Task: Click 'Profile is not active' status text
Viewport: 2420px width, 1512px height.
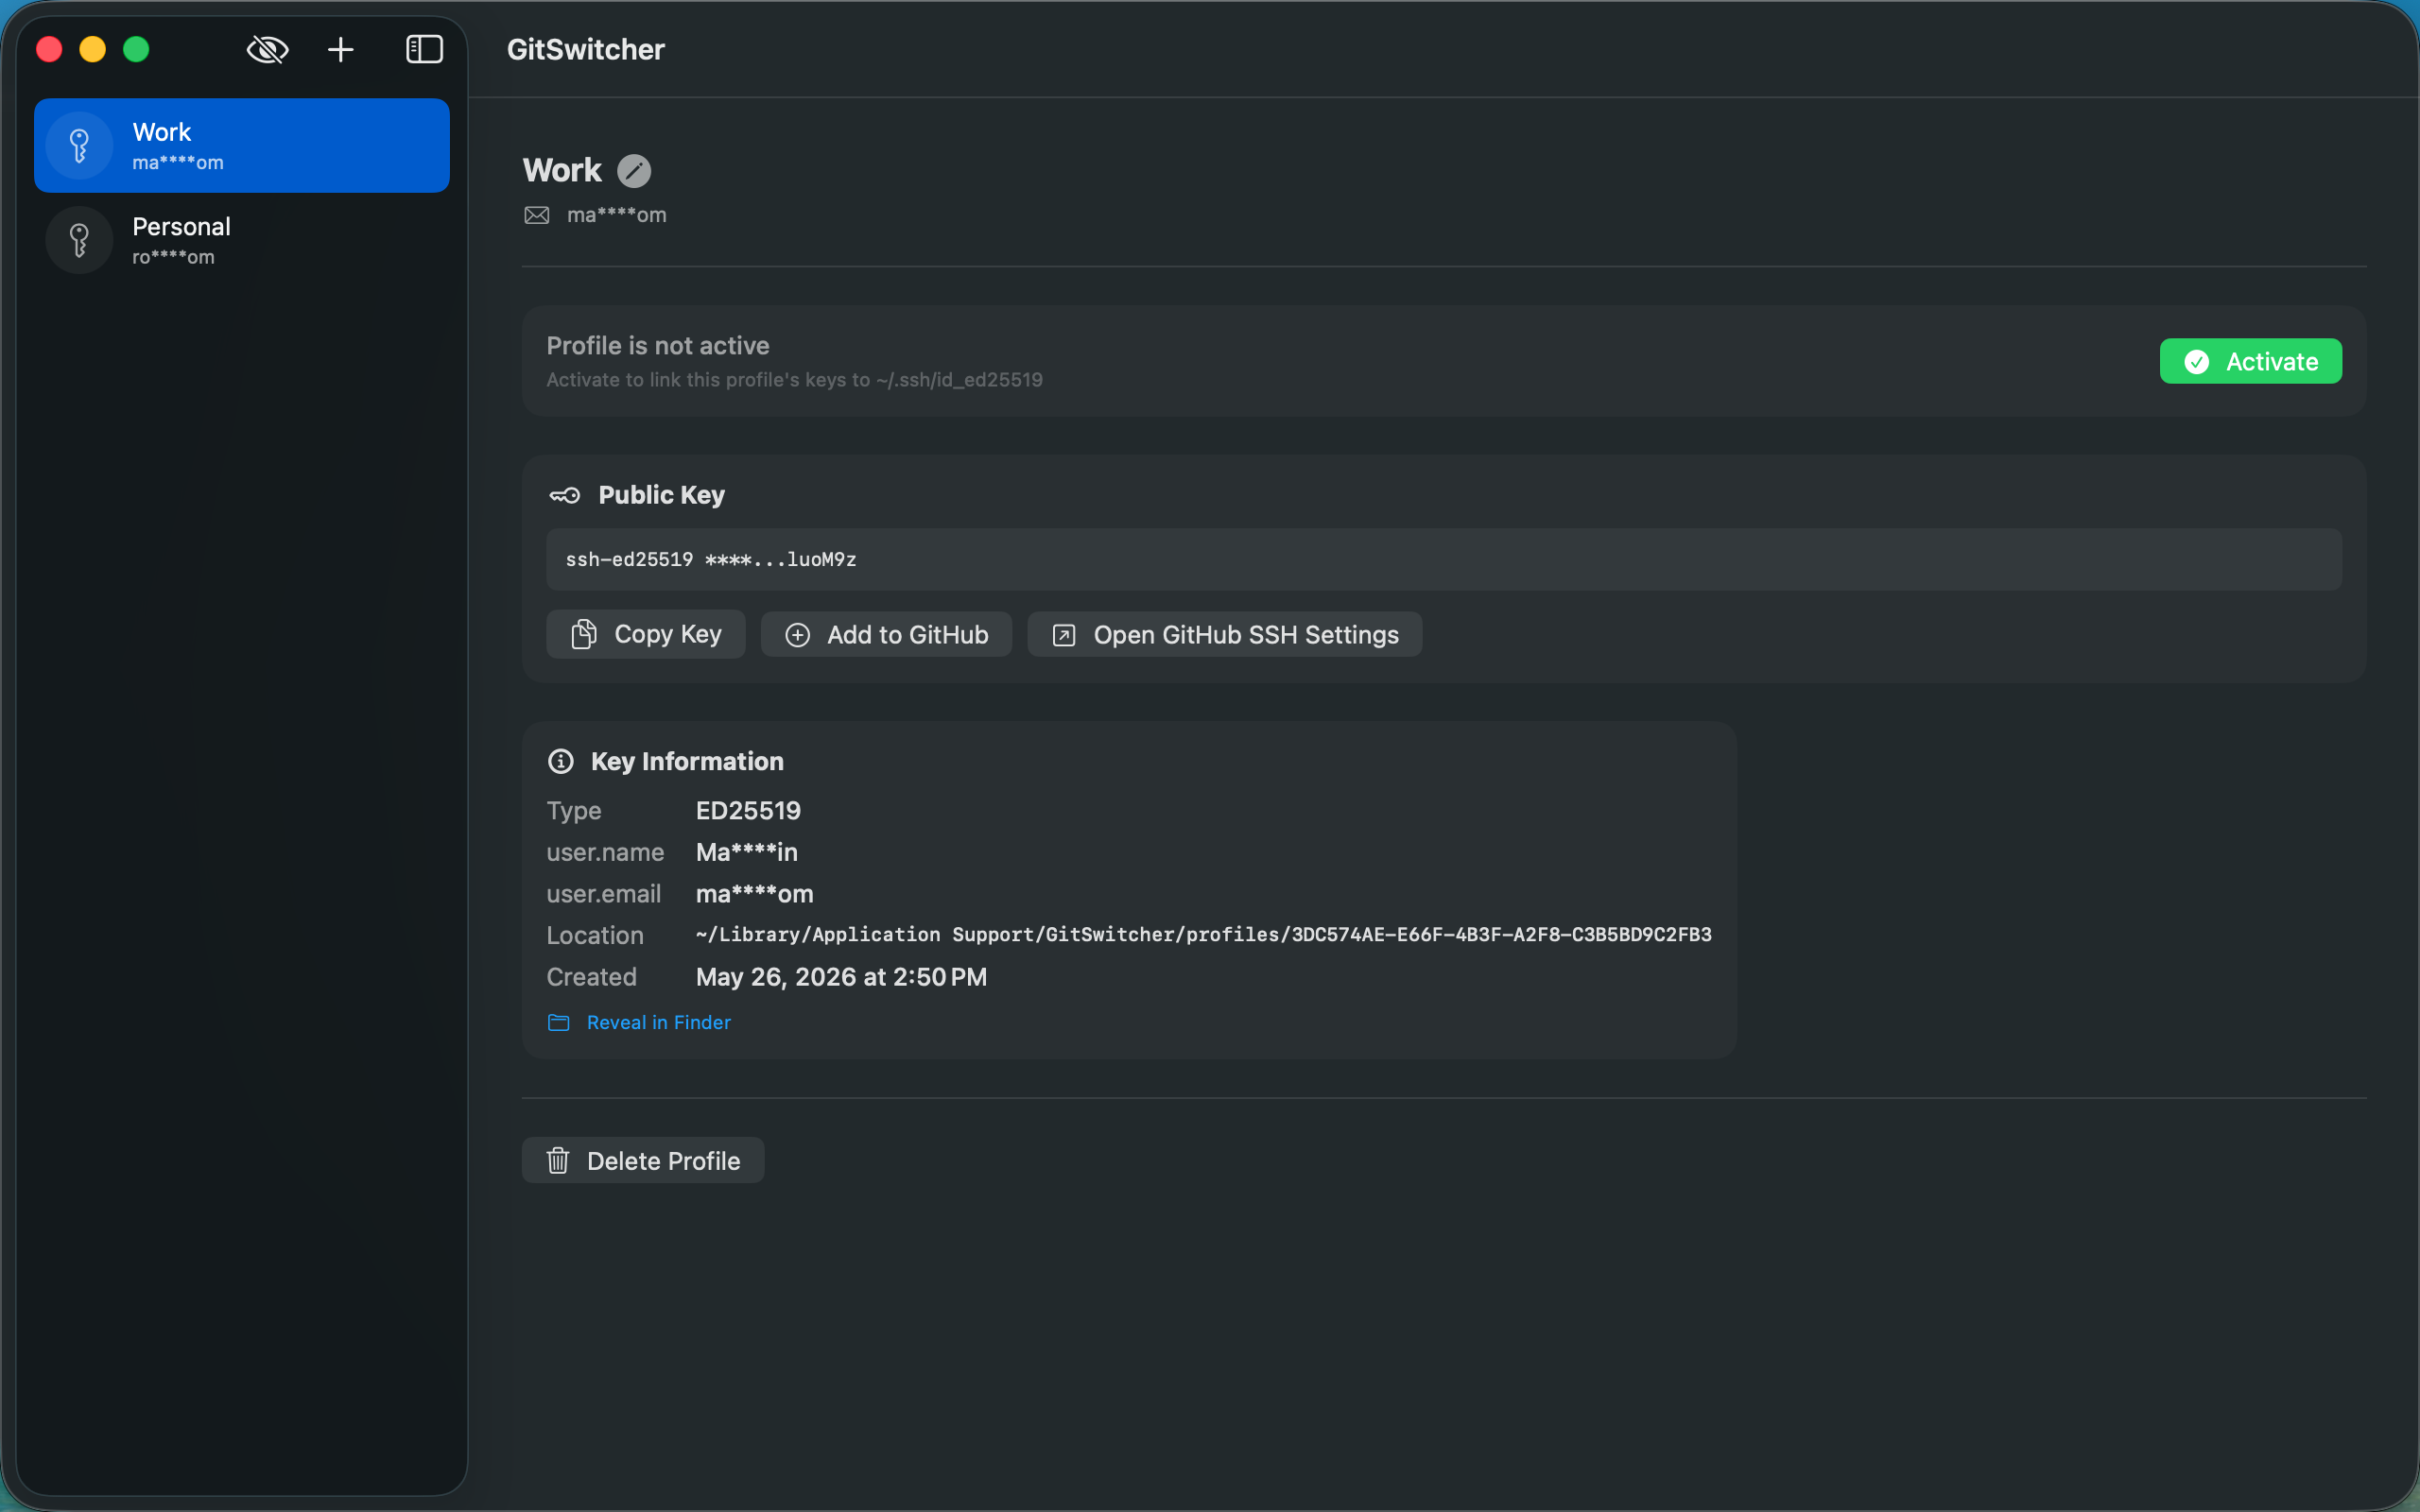Action: click(x=658, y=345)
